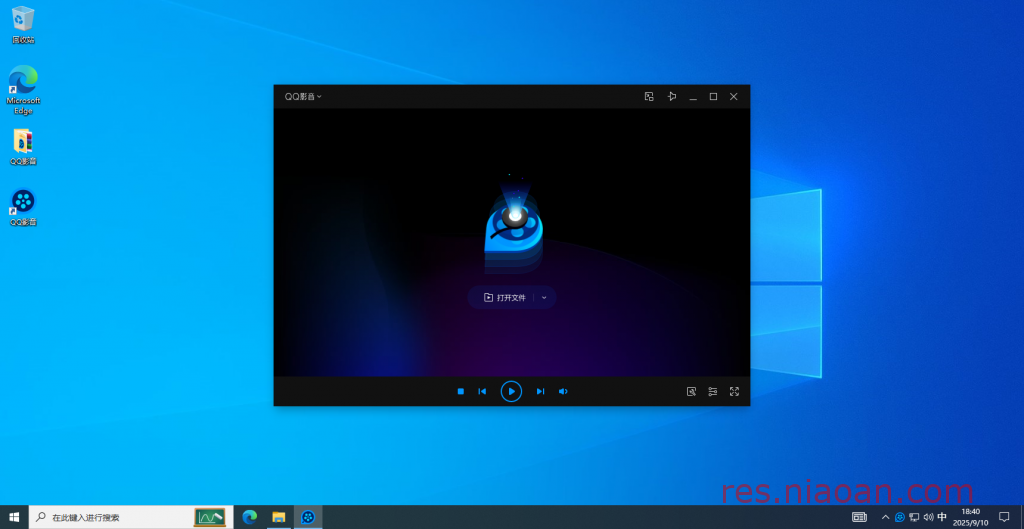Mute the player volume speaker icon
Viewport: 1024px width, 529px height.
pos(563,391)
